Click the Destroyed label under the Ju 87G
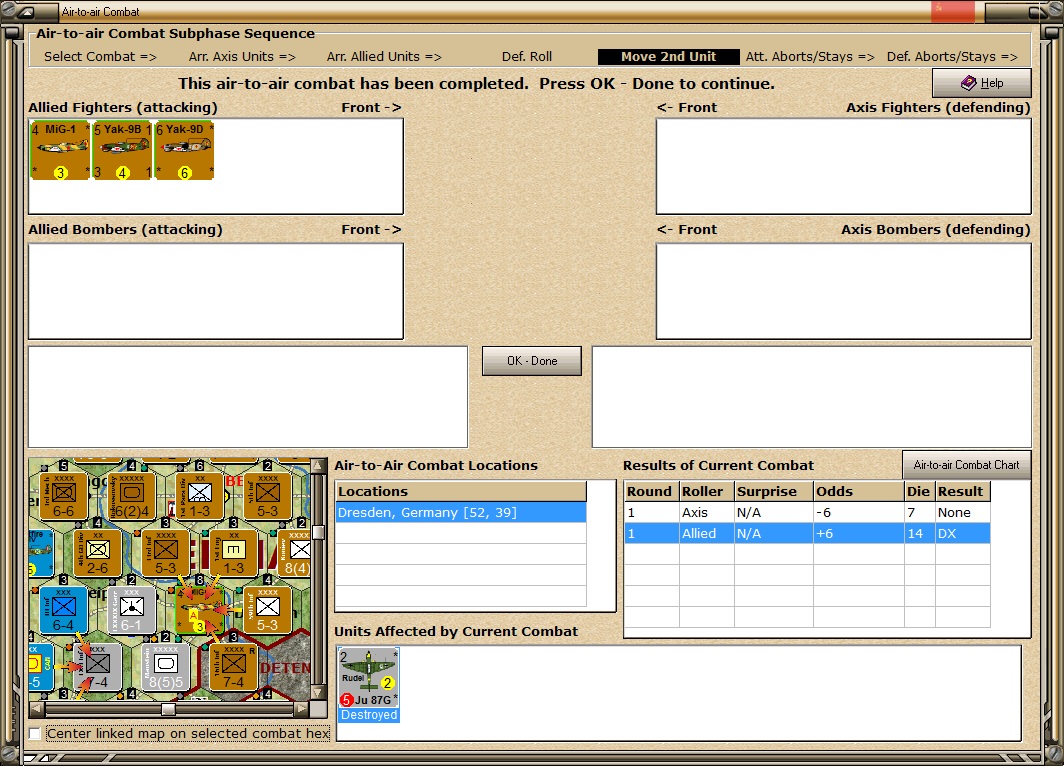This screenshot has width=1064, height=766. [x=369, y=715]
